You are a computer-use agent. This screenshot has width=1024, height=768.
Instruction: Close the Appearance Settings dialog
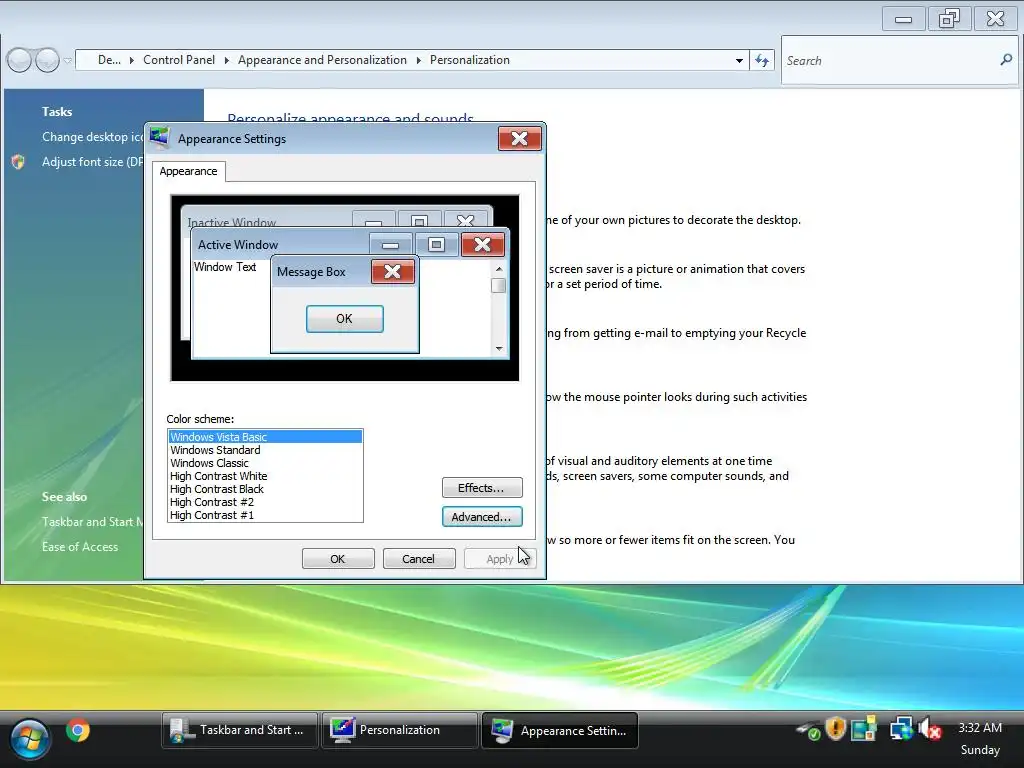click(x=520, y=138)
